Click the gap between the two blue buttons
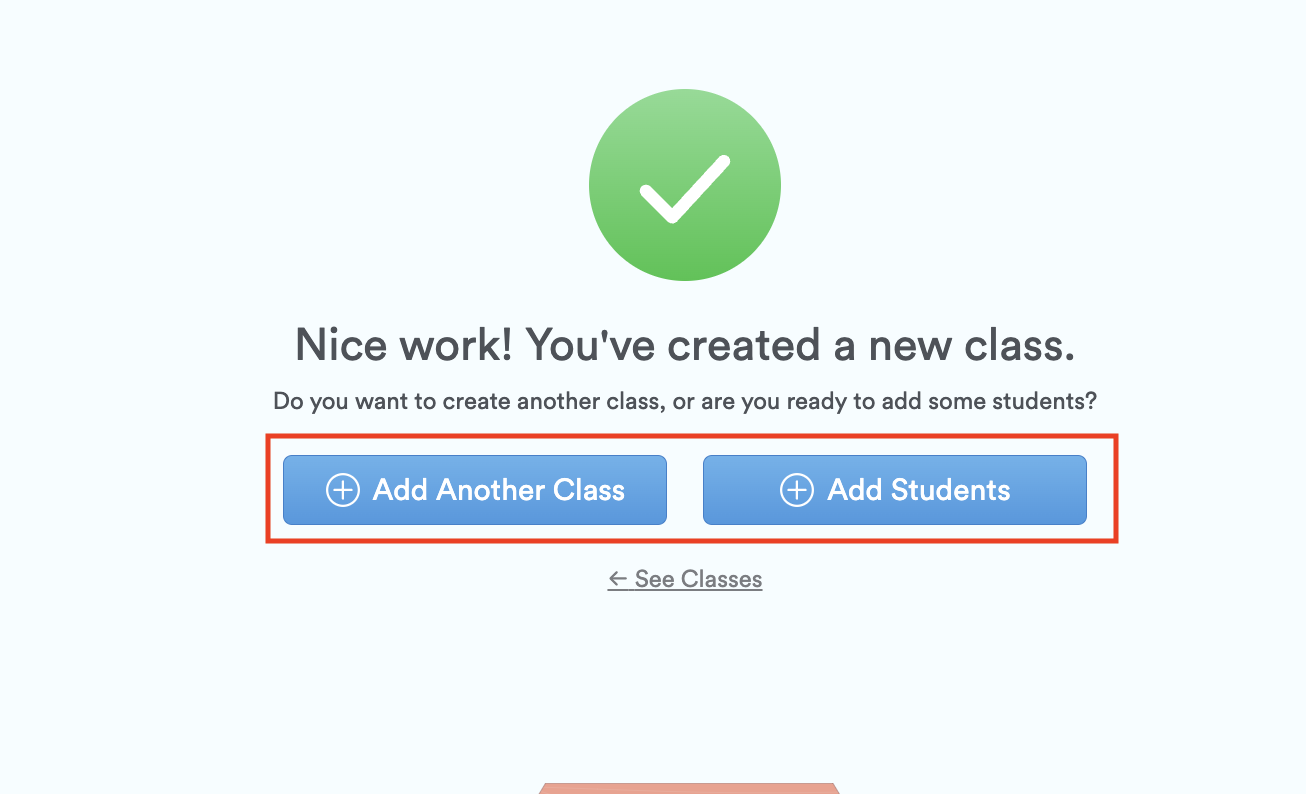 [x=685, y=490]
